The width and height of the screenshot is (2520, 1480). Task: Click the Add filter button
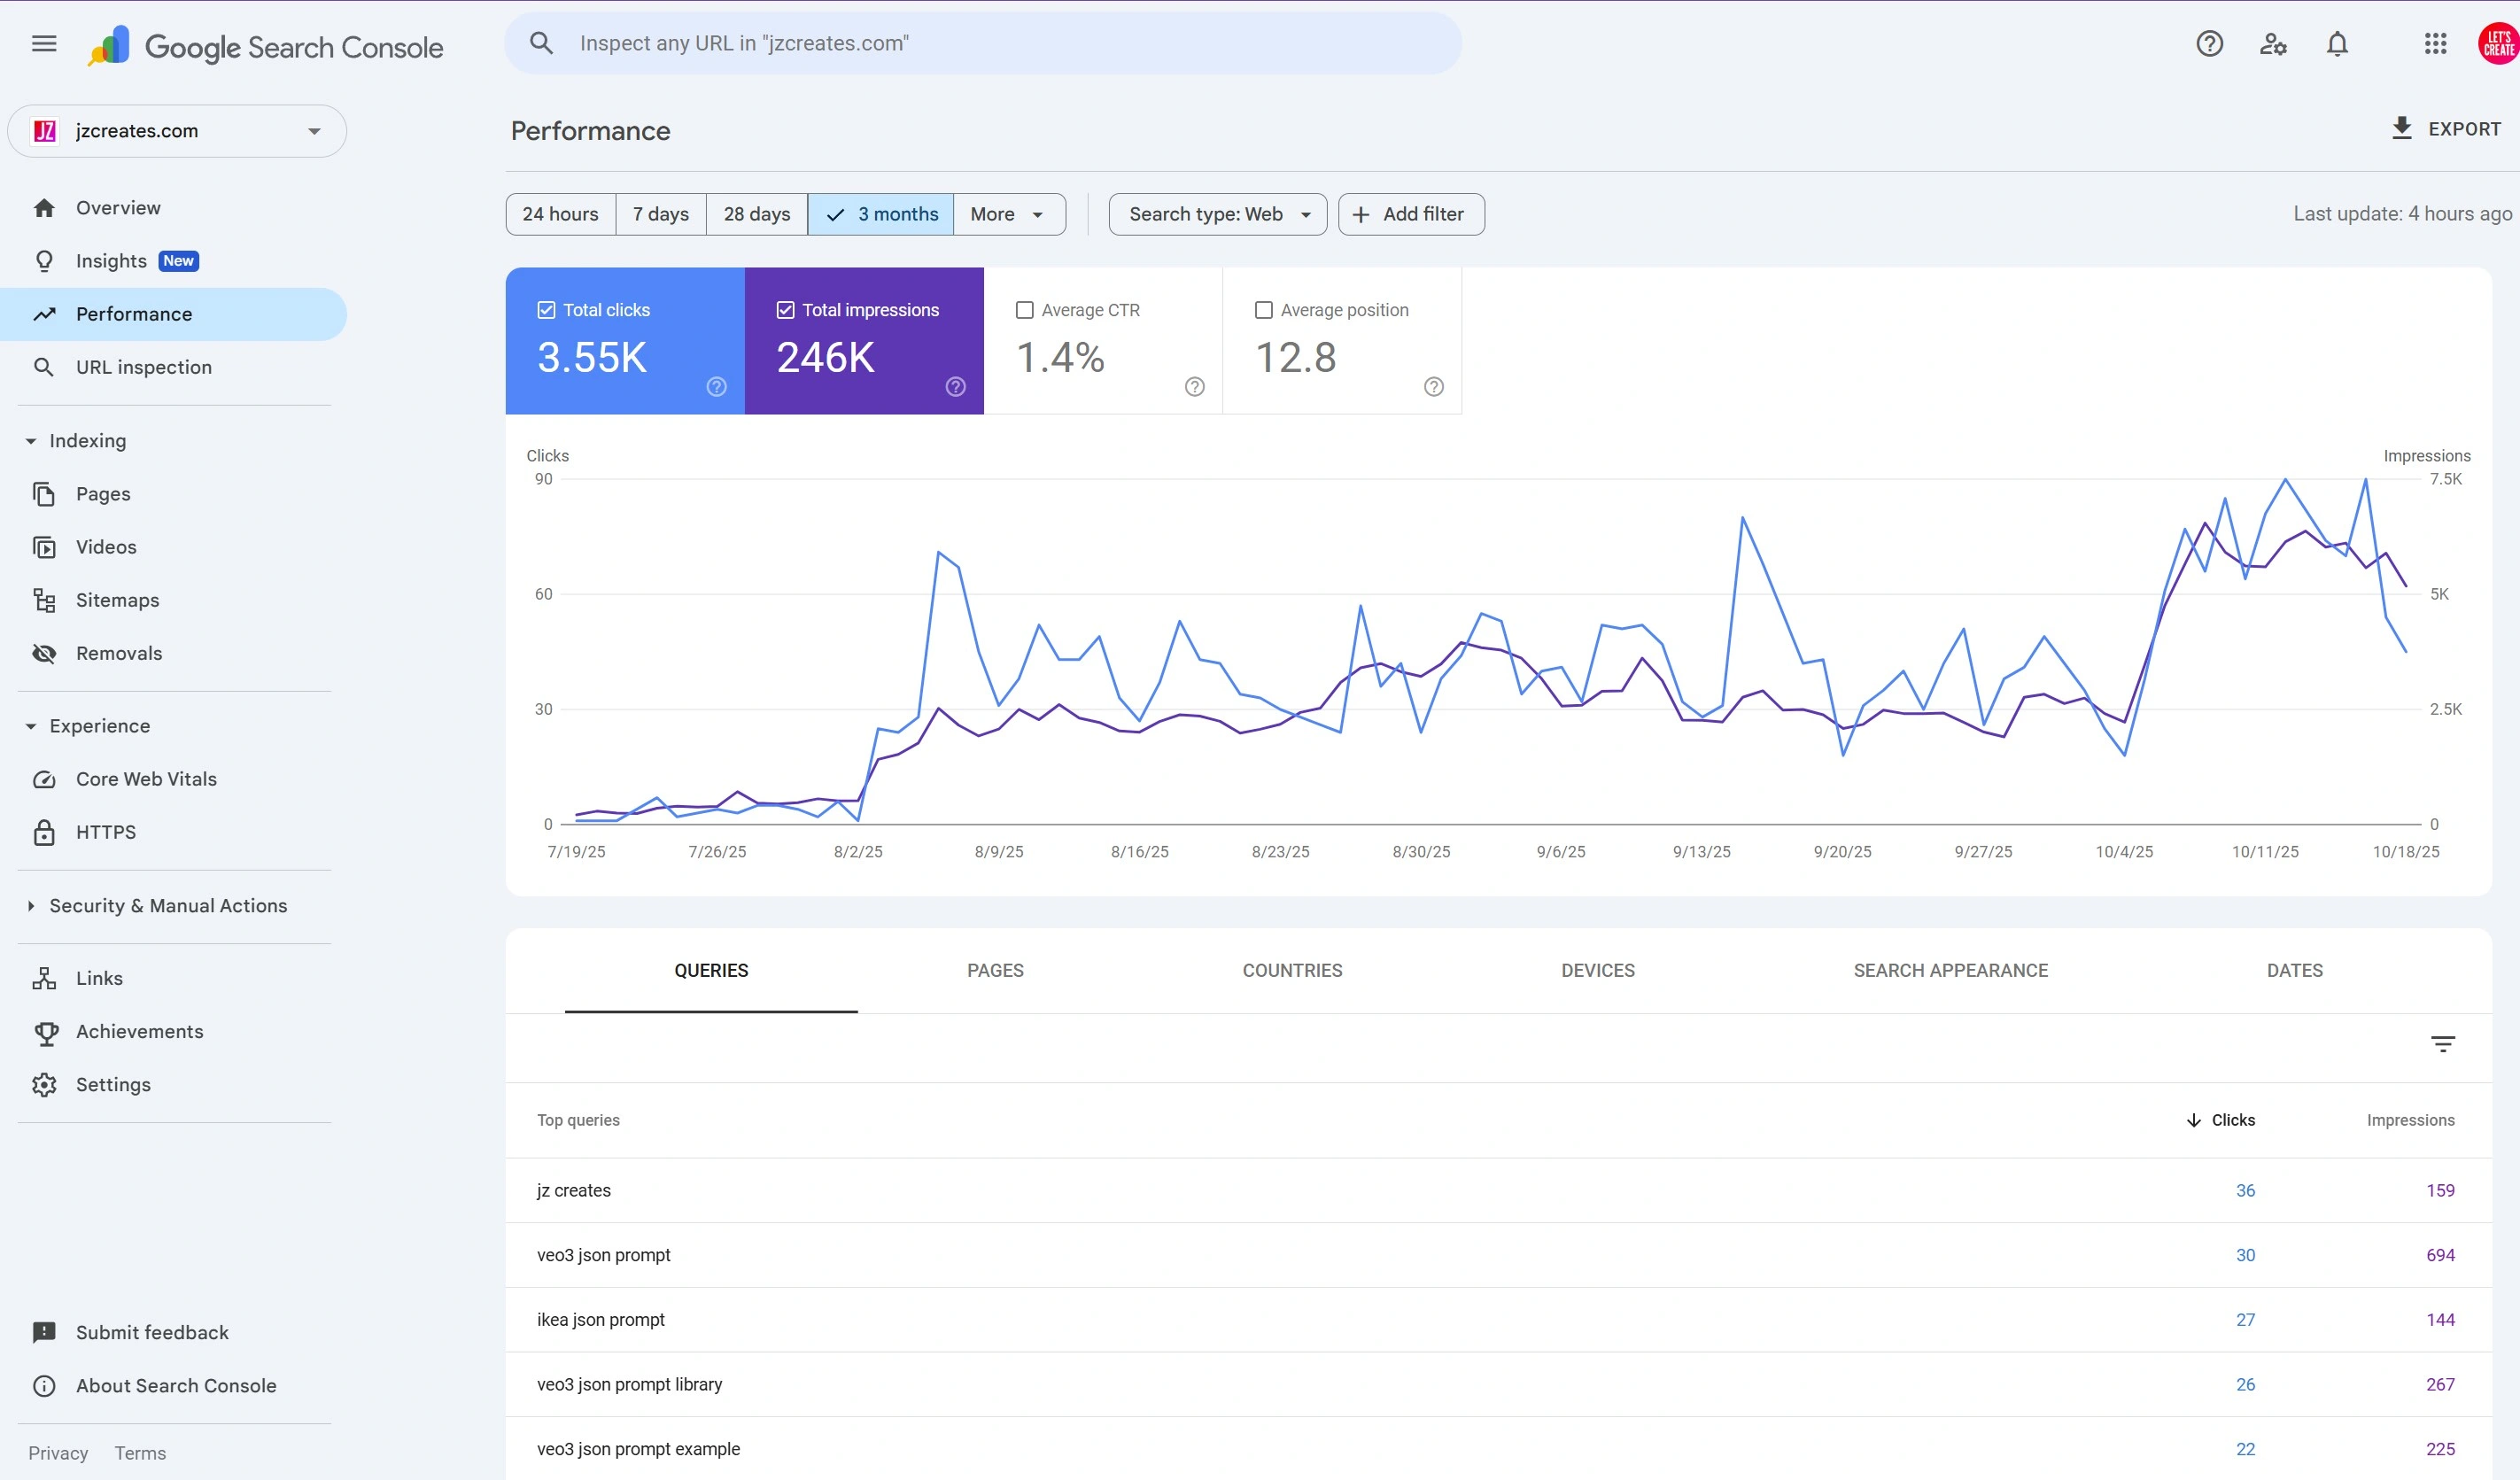tap(1410, 214)
